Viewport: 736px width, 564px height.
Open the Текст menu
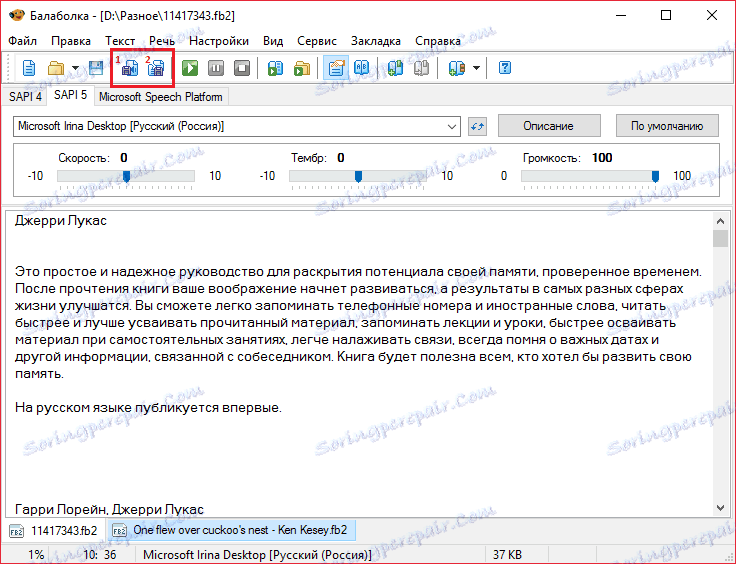point(120,41)
